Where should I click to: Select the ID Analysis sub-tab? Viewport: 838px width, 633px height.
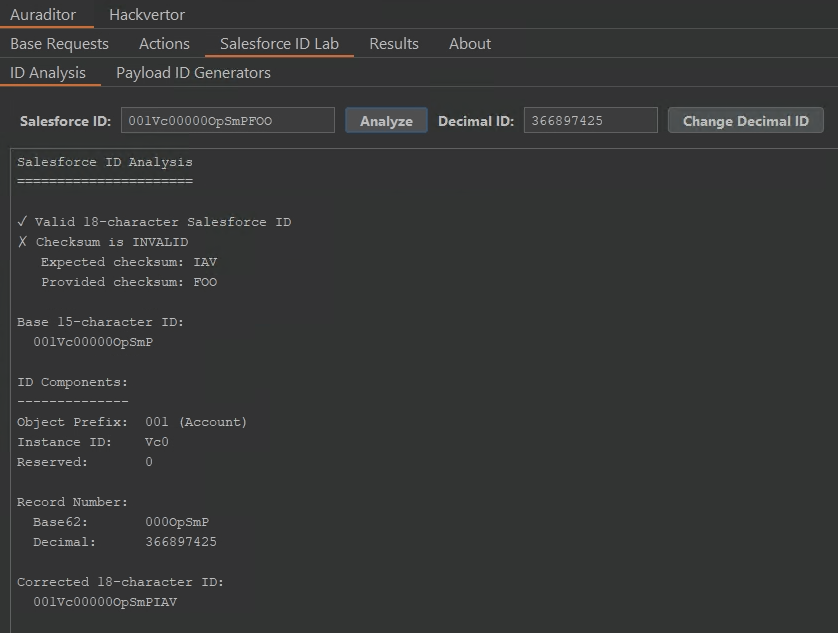click(x=48, y=72)
